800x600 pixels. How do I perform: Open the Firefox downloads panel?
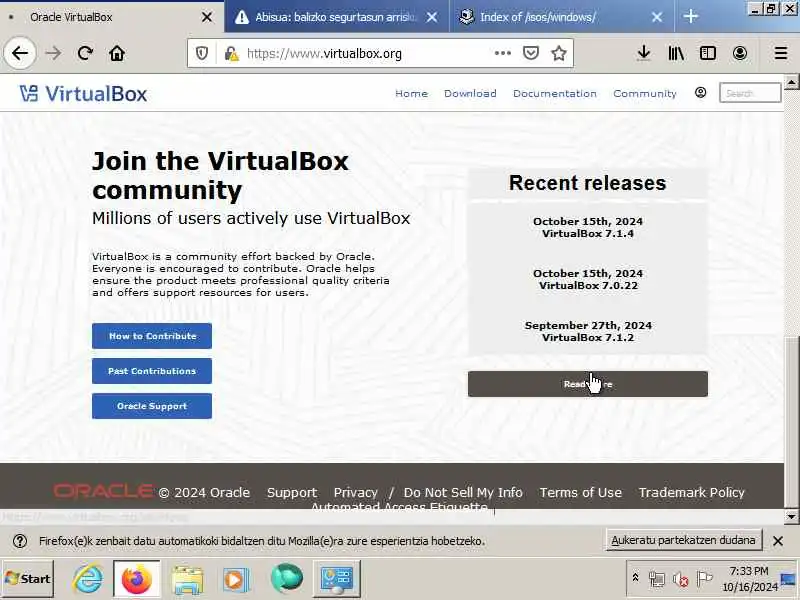coord(644,53)
